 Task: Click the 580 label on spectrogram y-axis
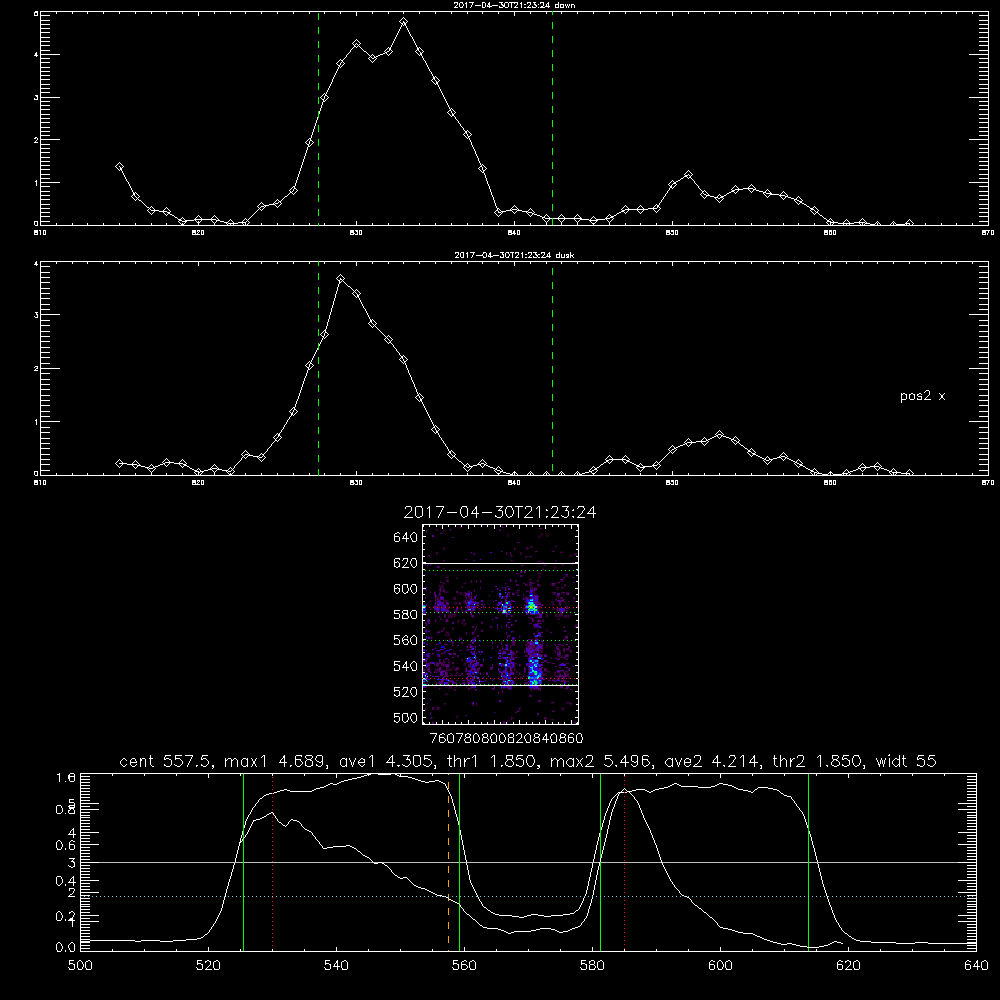click(x=406, y=615)
